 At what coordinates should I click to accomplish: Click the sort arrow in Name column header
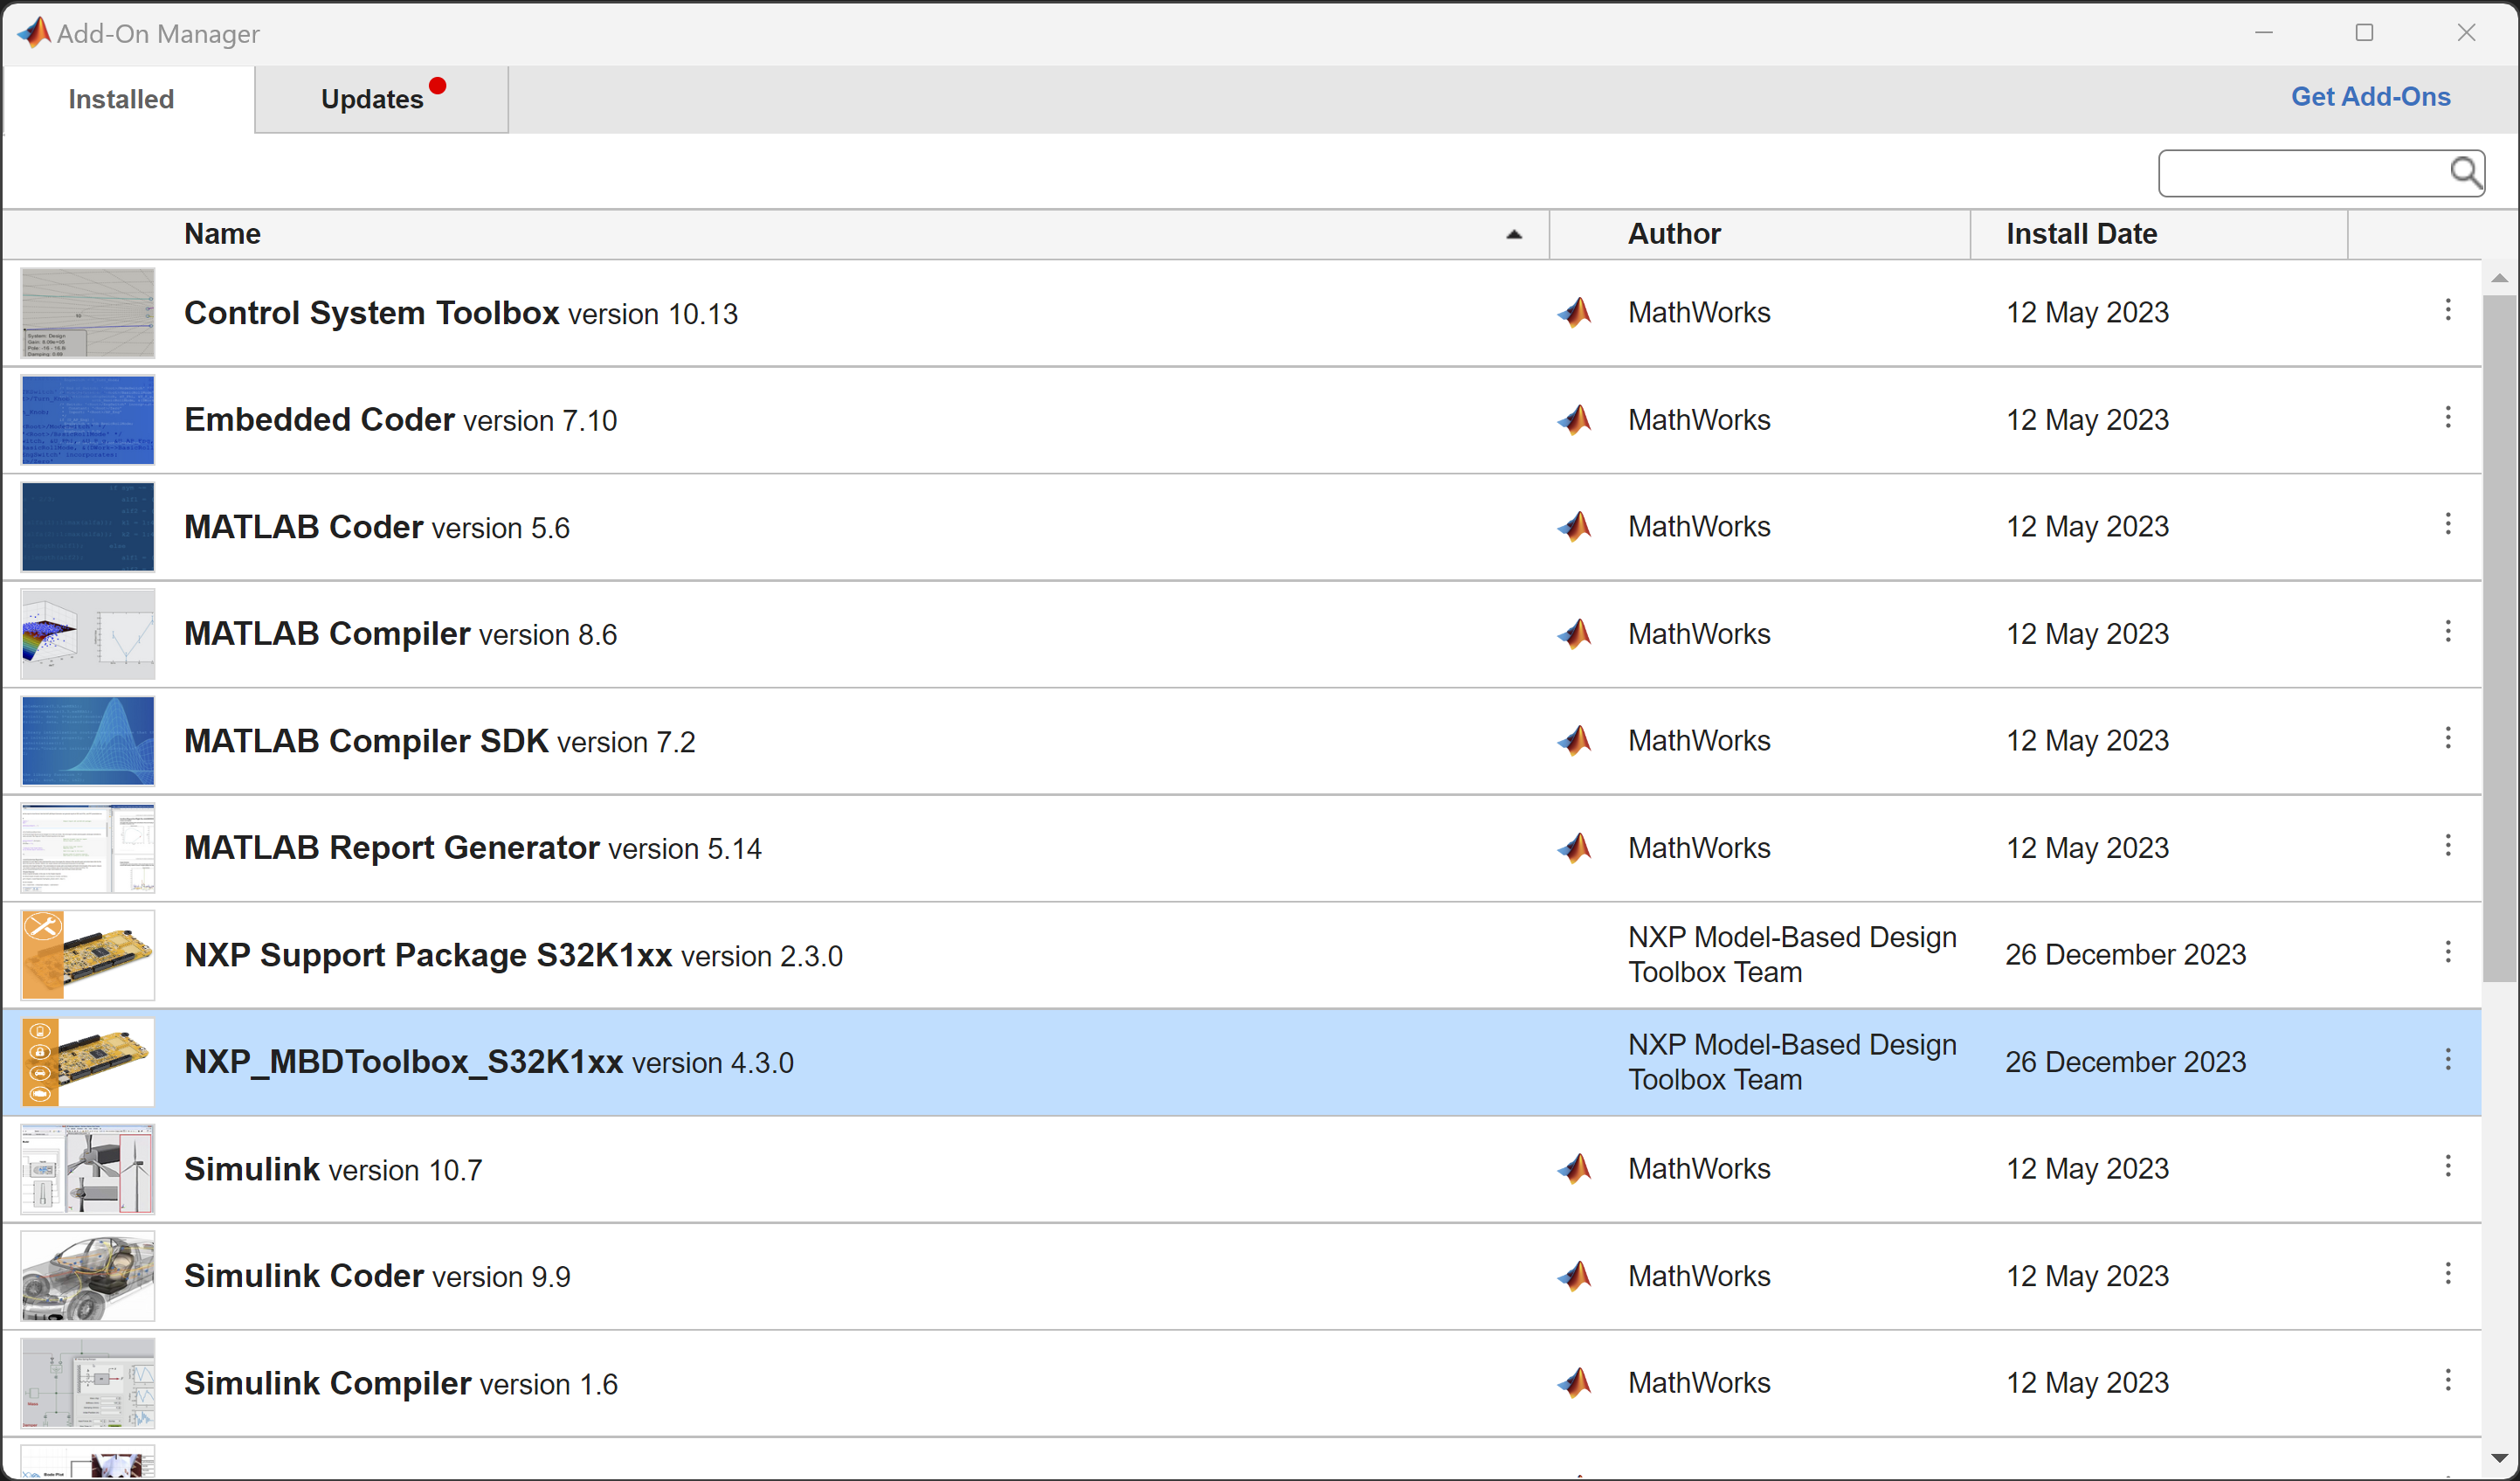point(1514,235)
